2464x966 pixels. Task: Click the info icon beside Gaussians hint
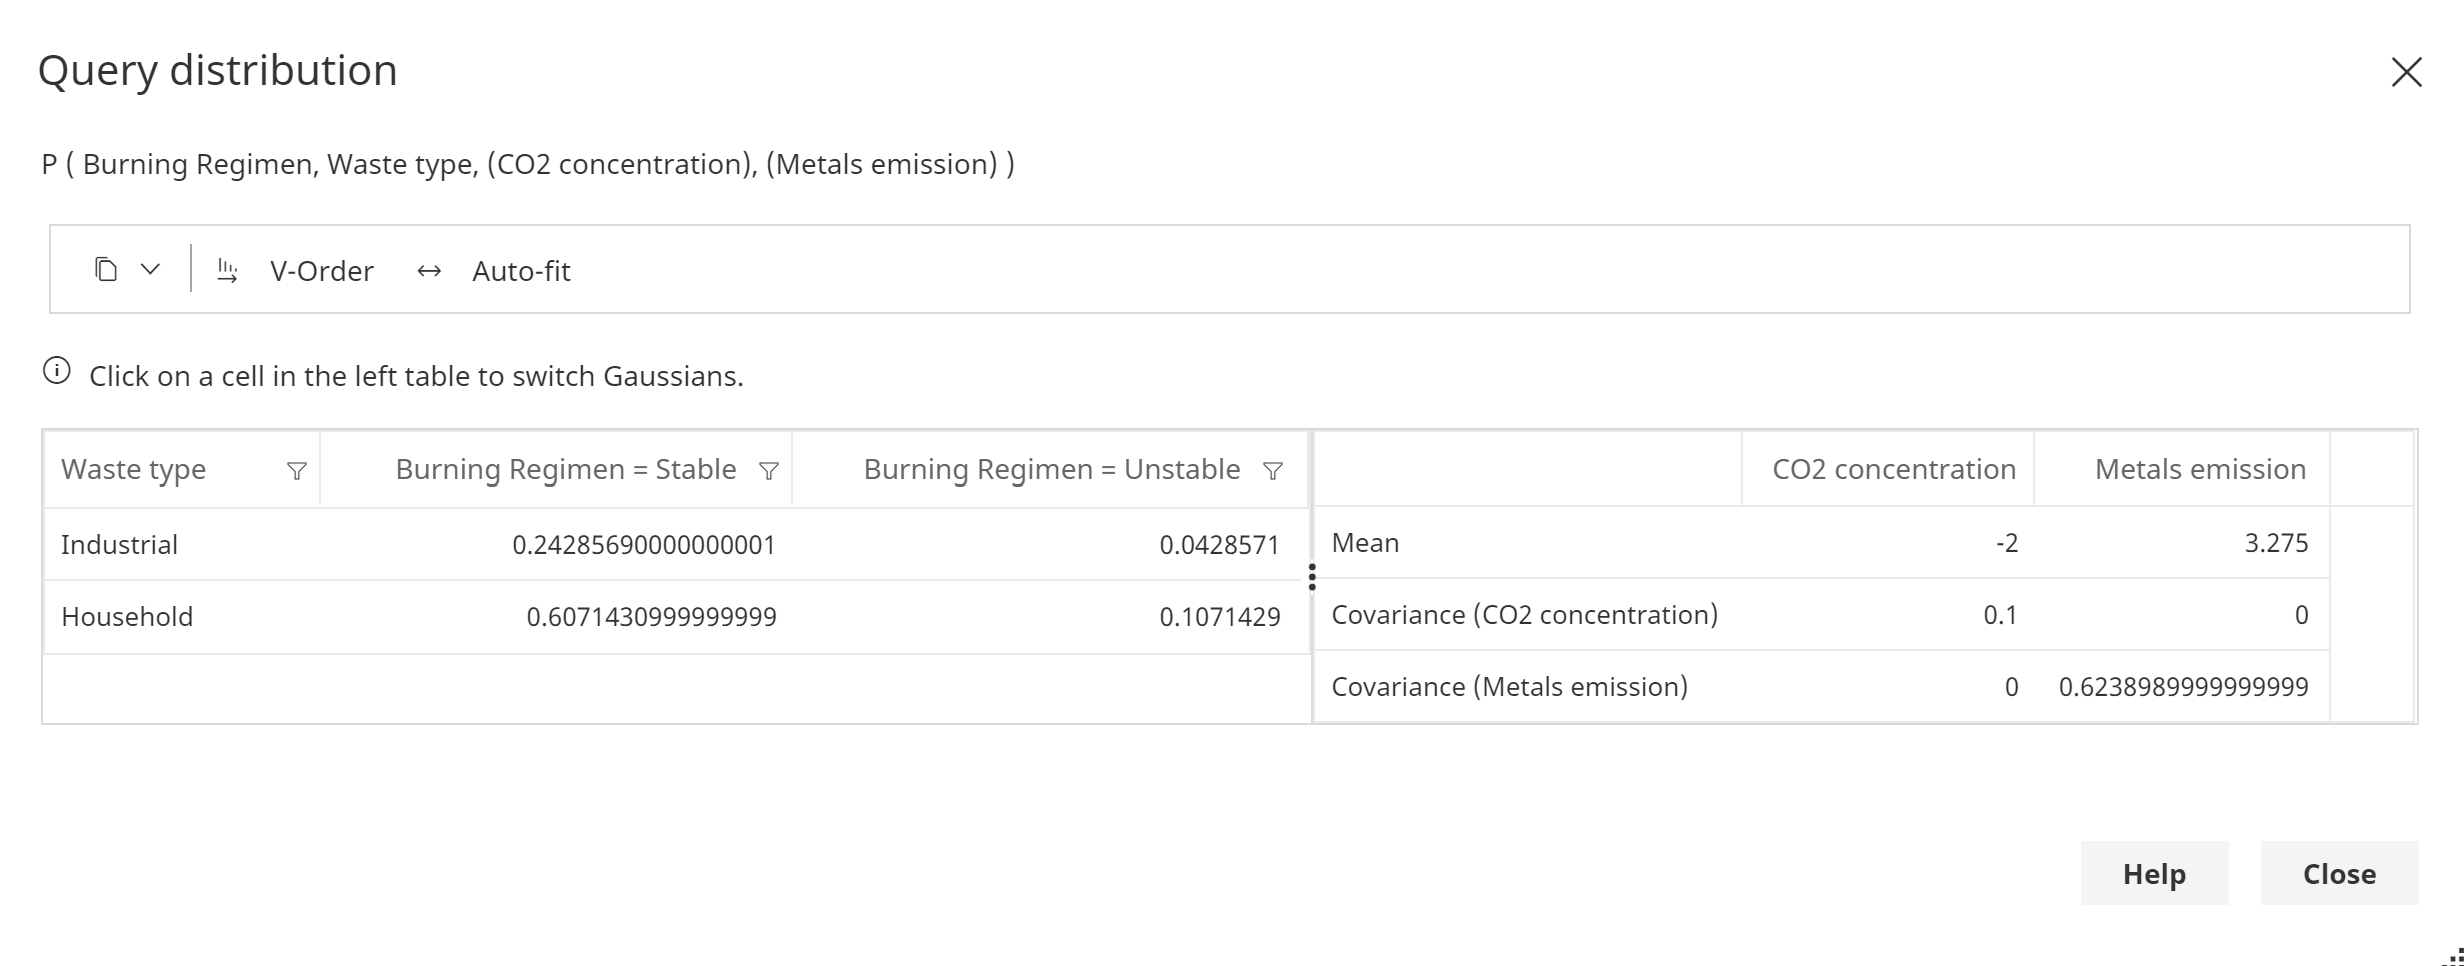click(57, 372)
